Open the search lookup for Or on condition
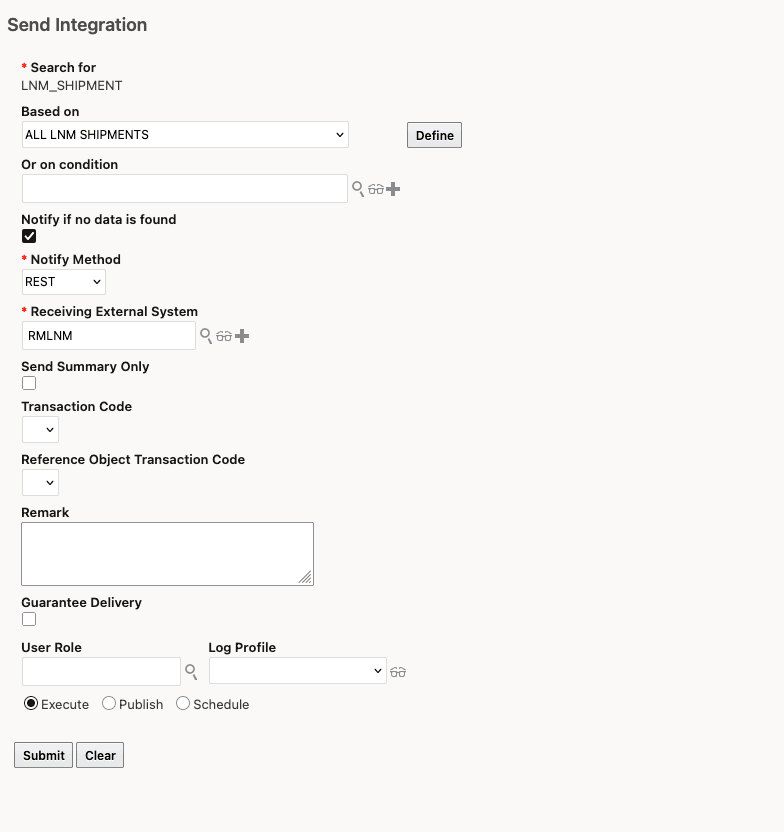The width and height of the screenshot is (784, 832). pos(357,188)
